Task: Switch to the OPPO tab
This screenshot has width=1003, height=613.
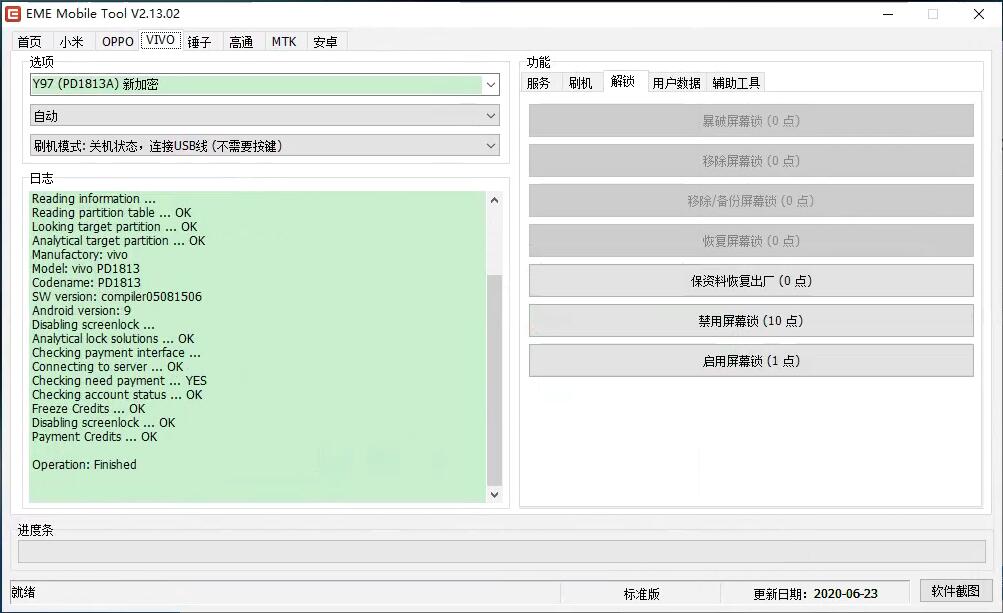Action: coord(118,42)
